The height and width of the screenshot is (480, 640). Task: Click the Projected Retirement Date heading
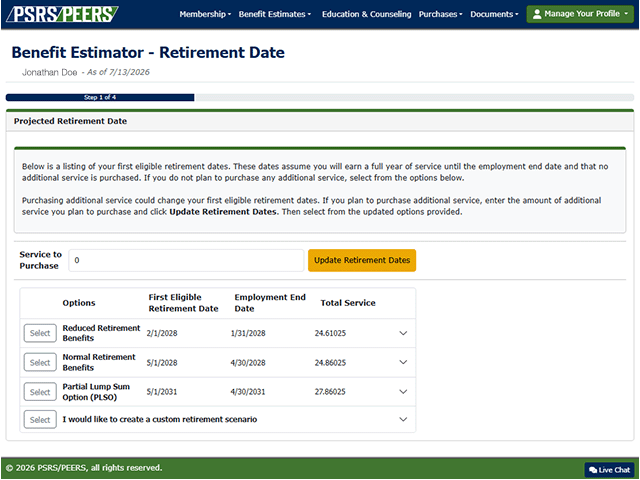[x=70, y=121]
